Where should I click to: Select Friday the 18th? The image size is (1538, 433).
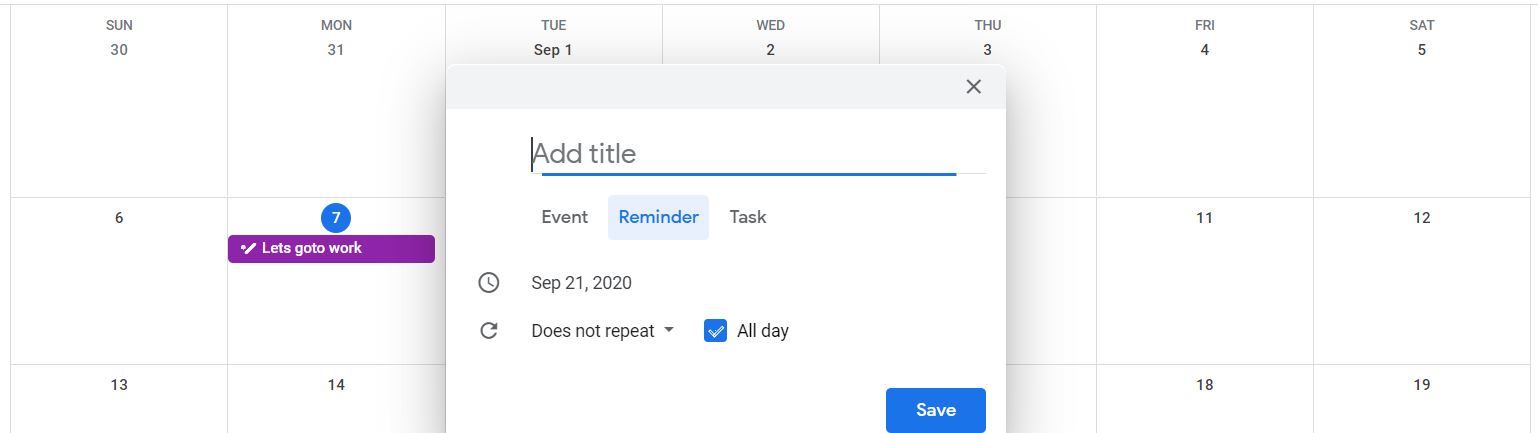pos(1205,384)
